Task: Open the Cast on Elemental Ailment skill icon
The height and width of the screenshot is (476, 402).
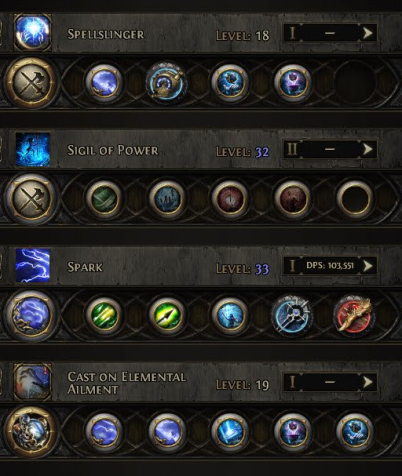Action: coord(33,382)
